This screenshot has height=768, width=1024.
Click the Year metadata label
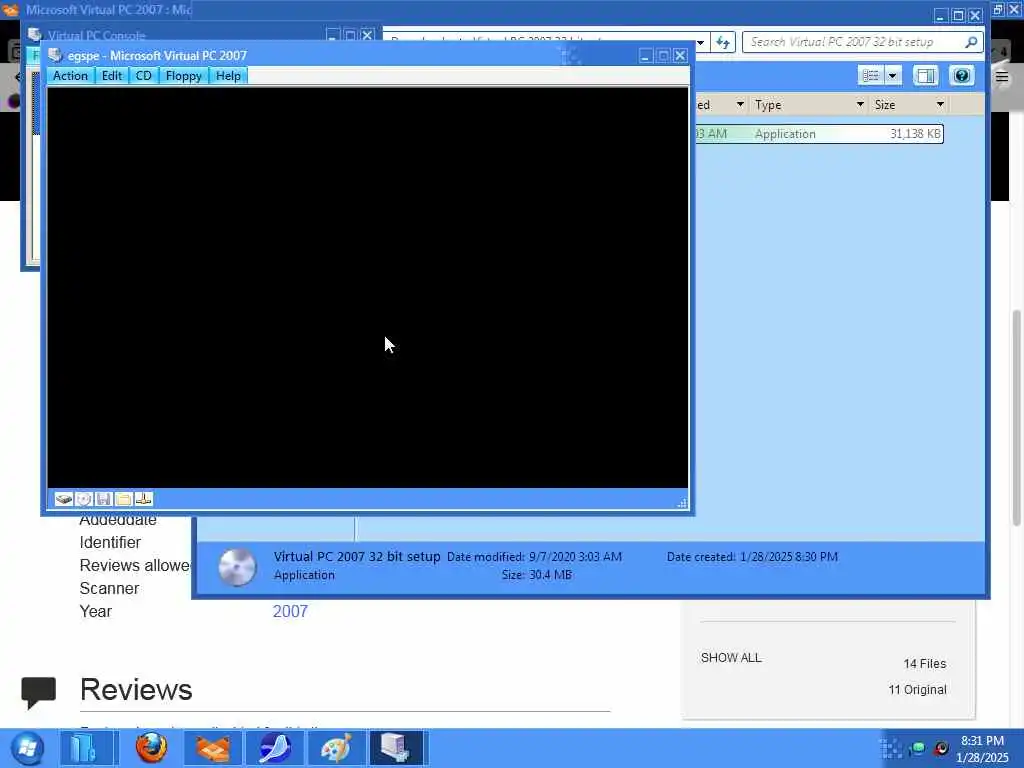[x=95, y=611]
